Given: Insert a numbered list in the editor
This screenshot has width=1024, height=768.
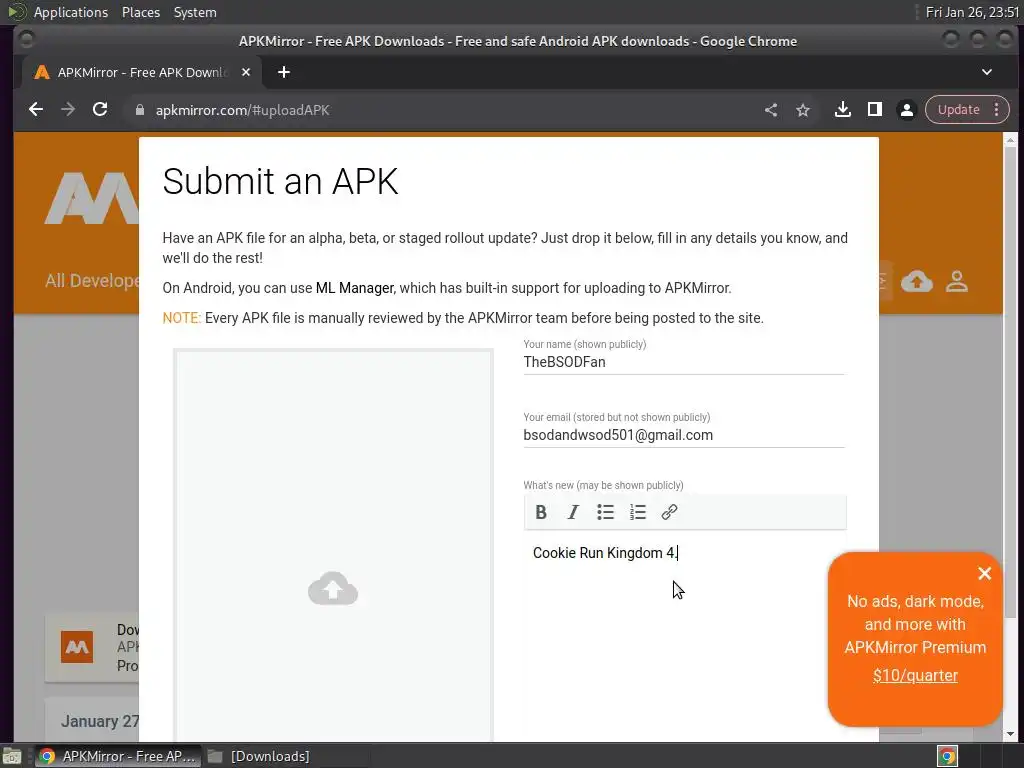Looking at the screenshot, I should pos(637,512).
